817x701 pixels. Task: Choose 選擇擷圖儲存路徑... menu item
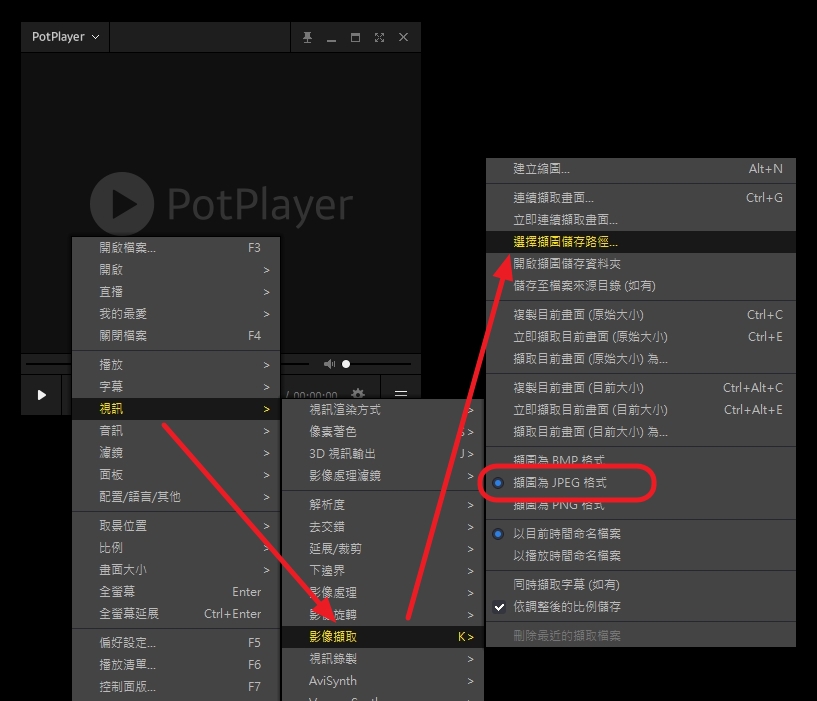tap(565, 242)
